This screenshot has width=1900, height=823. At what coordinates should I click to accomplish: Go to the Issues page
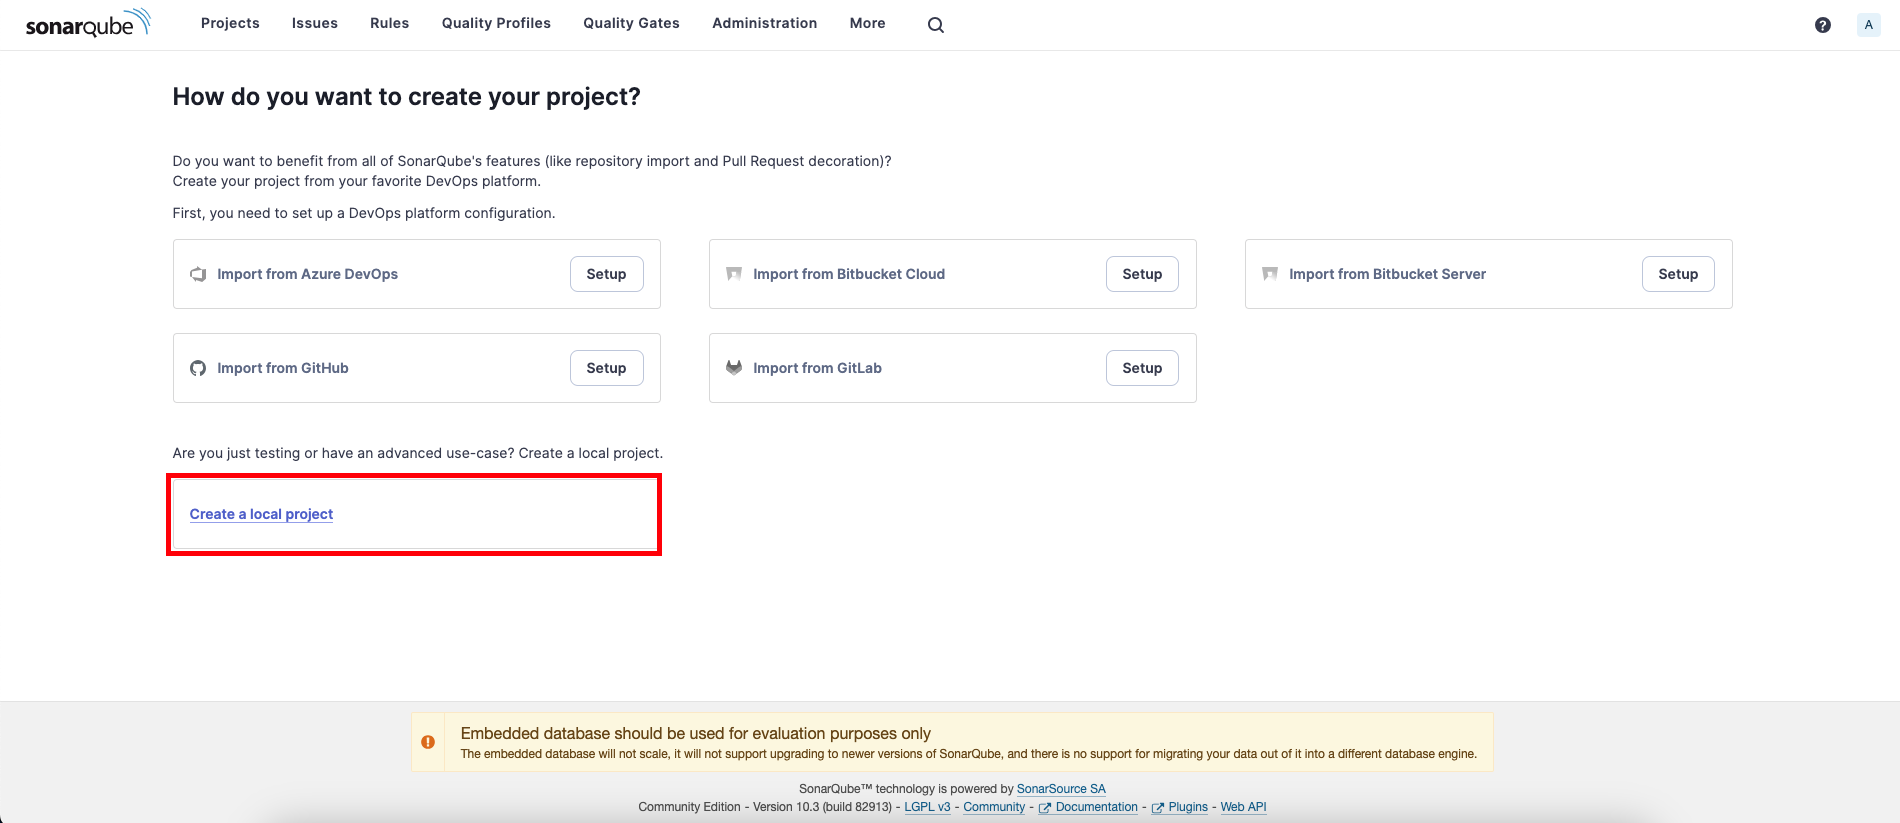(x=315, y=23)
